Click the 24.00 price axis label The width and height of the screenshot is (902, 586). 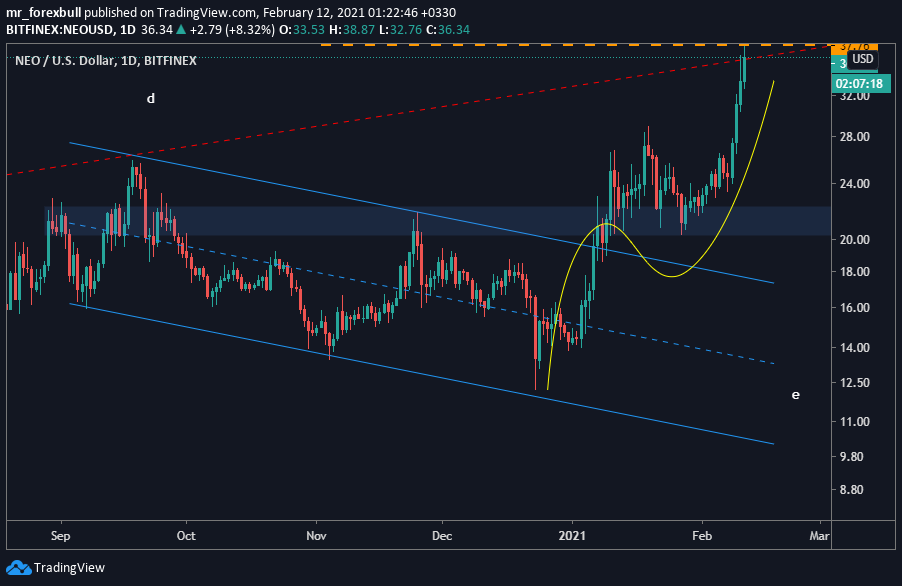pyautogui.click(x=855, y=184)
